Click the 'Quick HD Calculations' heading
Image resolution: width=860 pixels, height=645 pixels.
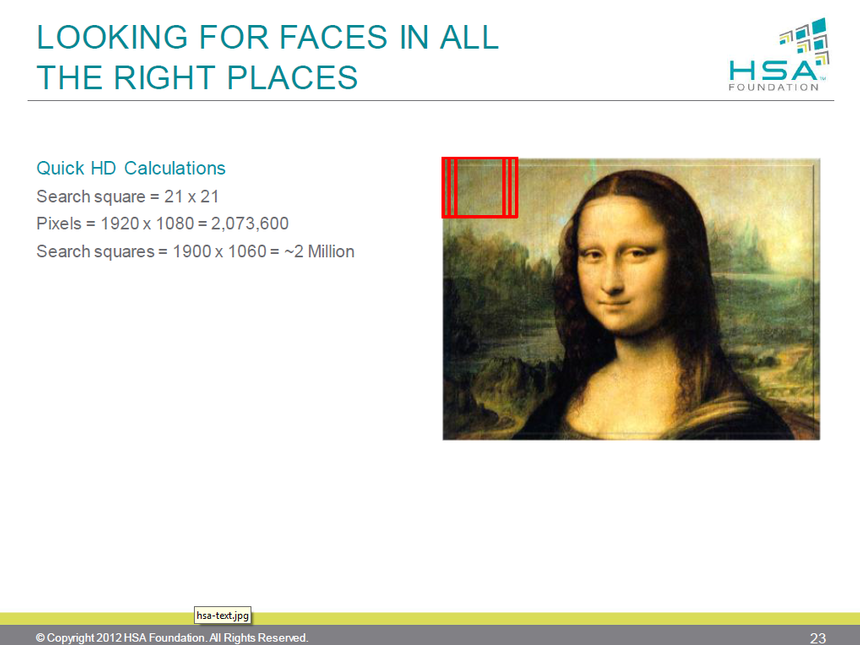[131, 168]
